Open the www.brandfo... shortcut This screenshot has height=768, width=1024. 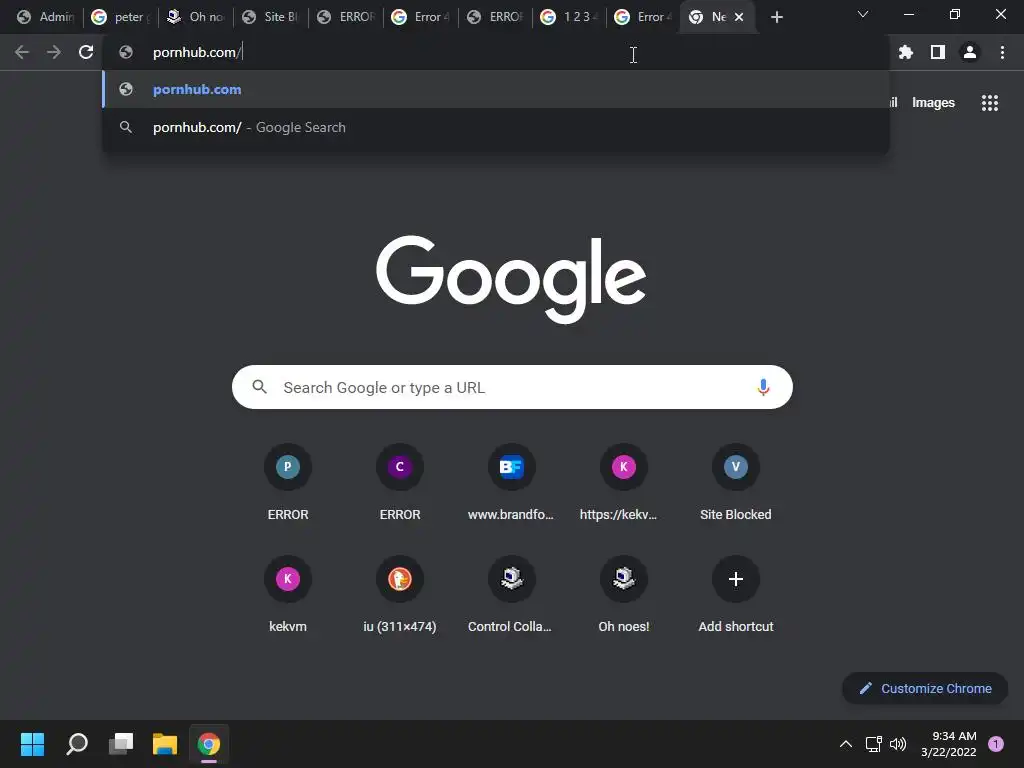tap(511, 483)
